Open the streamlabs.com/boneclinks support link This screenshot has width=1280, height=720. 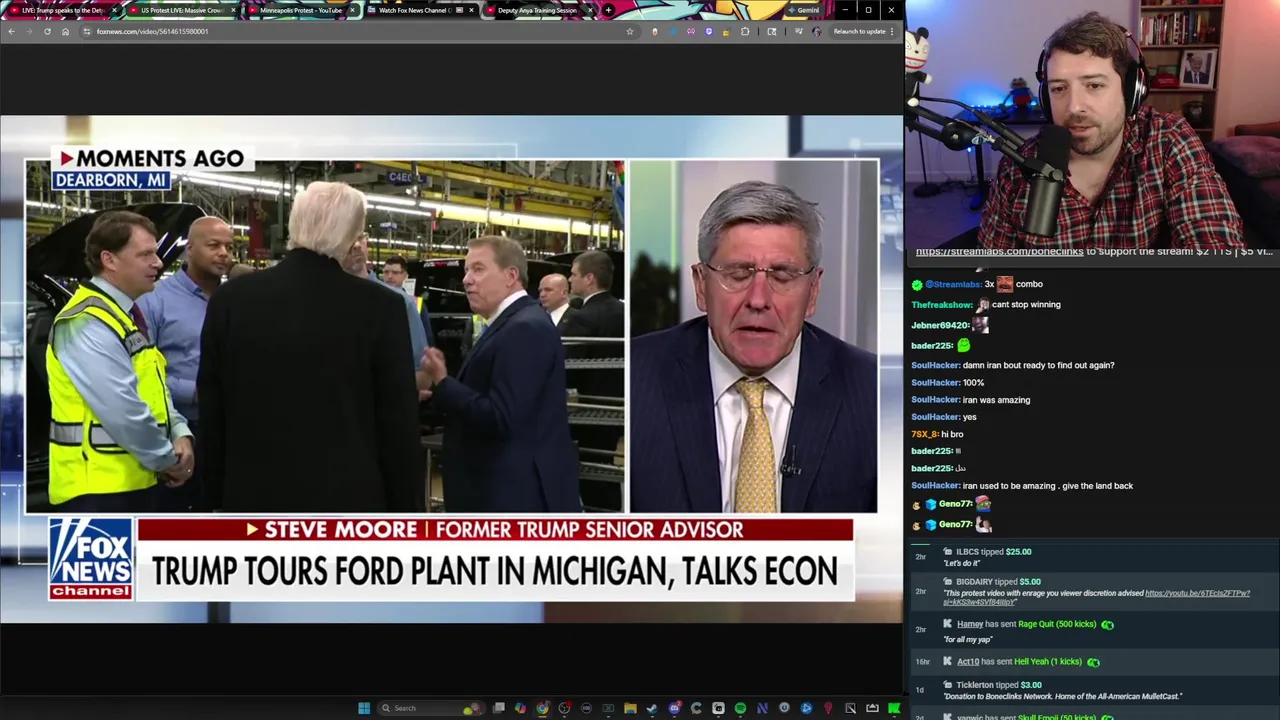[999, 252]
